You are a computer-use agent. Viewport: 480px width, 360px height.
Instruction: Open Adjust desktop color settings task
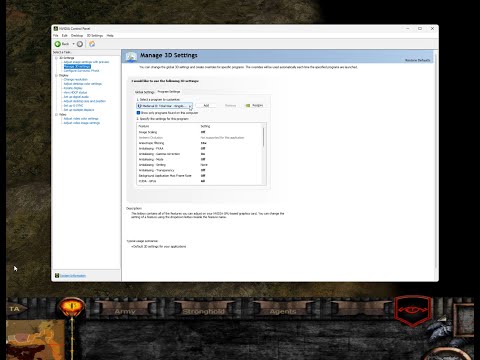[x=83, y=84]
